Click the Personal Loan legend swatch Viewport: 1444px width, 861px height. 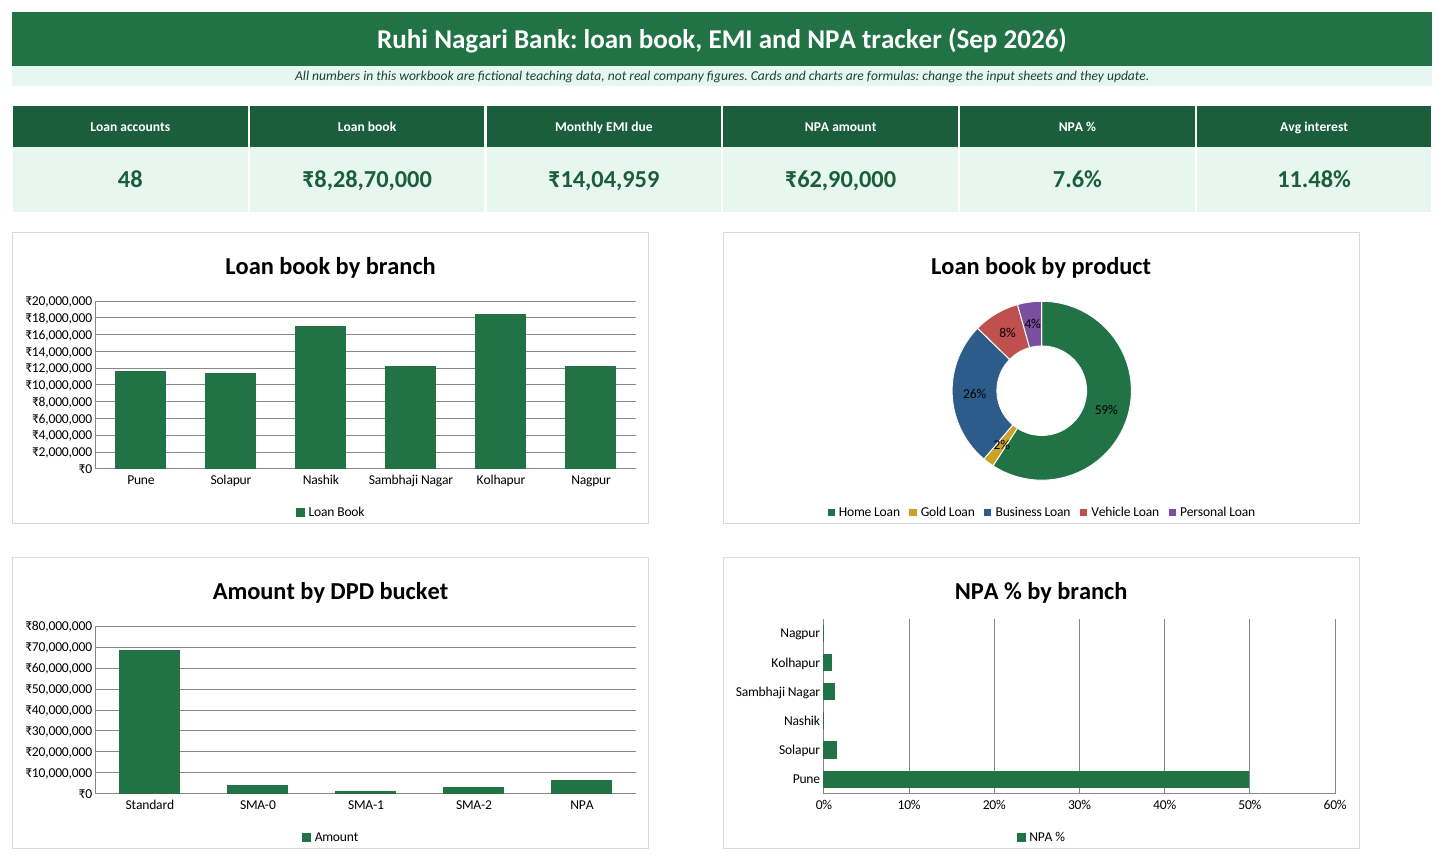1173,513
